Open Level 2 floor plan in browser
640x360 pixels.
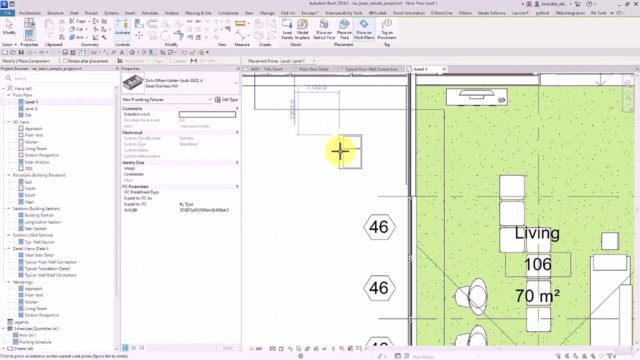tap(31, 109)
